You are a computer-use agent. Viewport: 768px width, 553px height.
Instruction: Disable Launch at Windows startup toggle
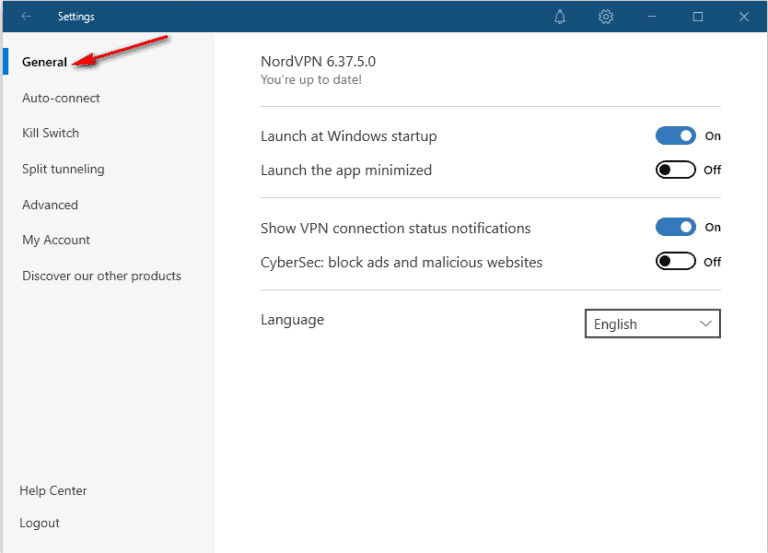coord(675,136)
